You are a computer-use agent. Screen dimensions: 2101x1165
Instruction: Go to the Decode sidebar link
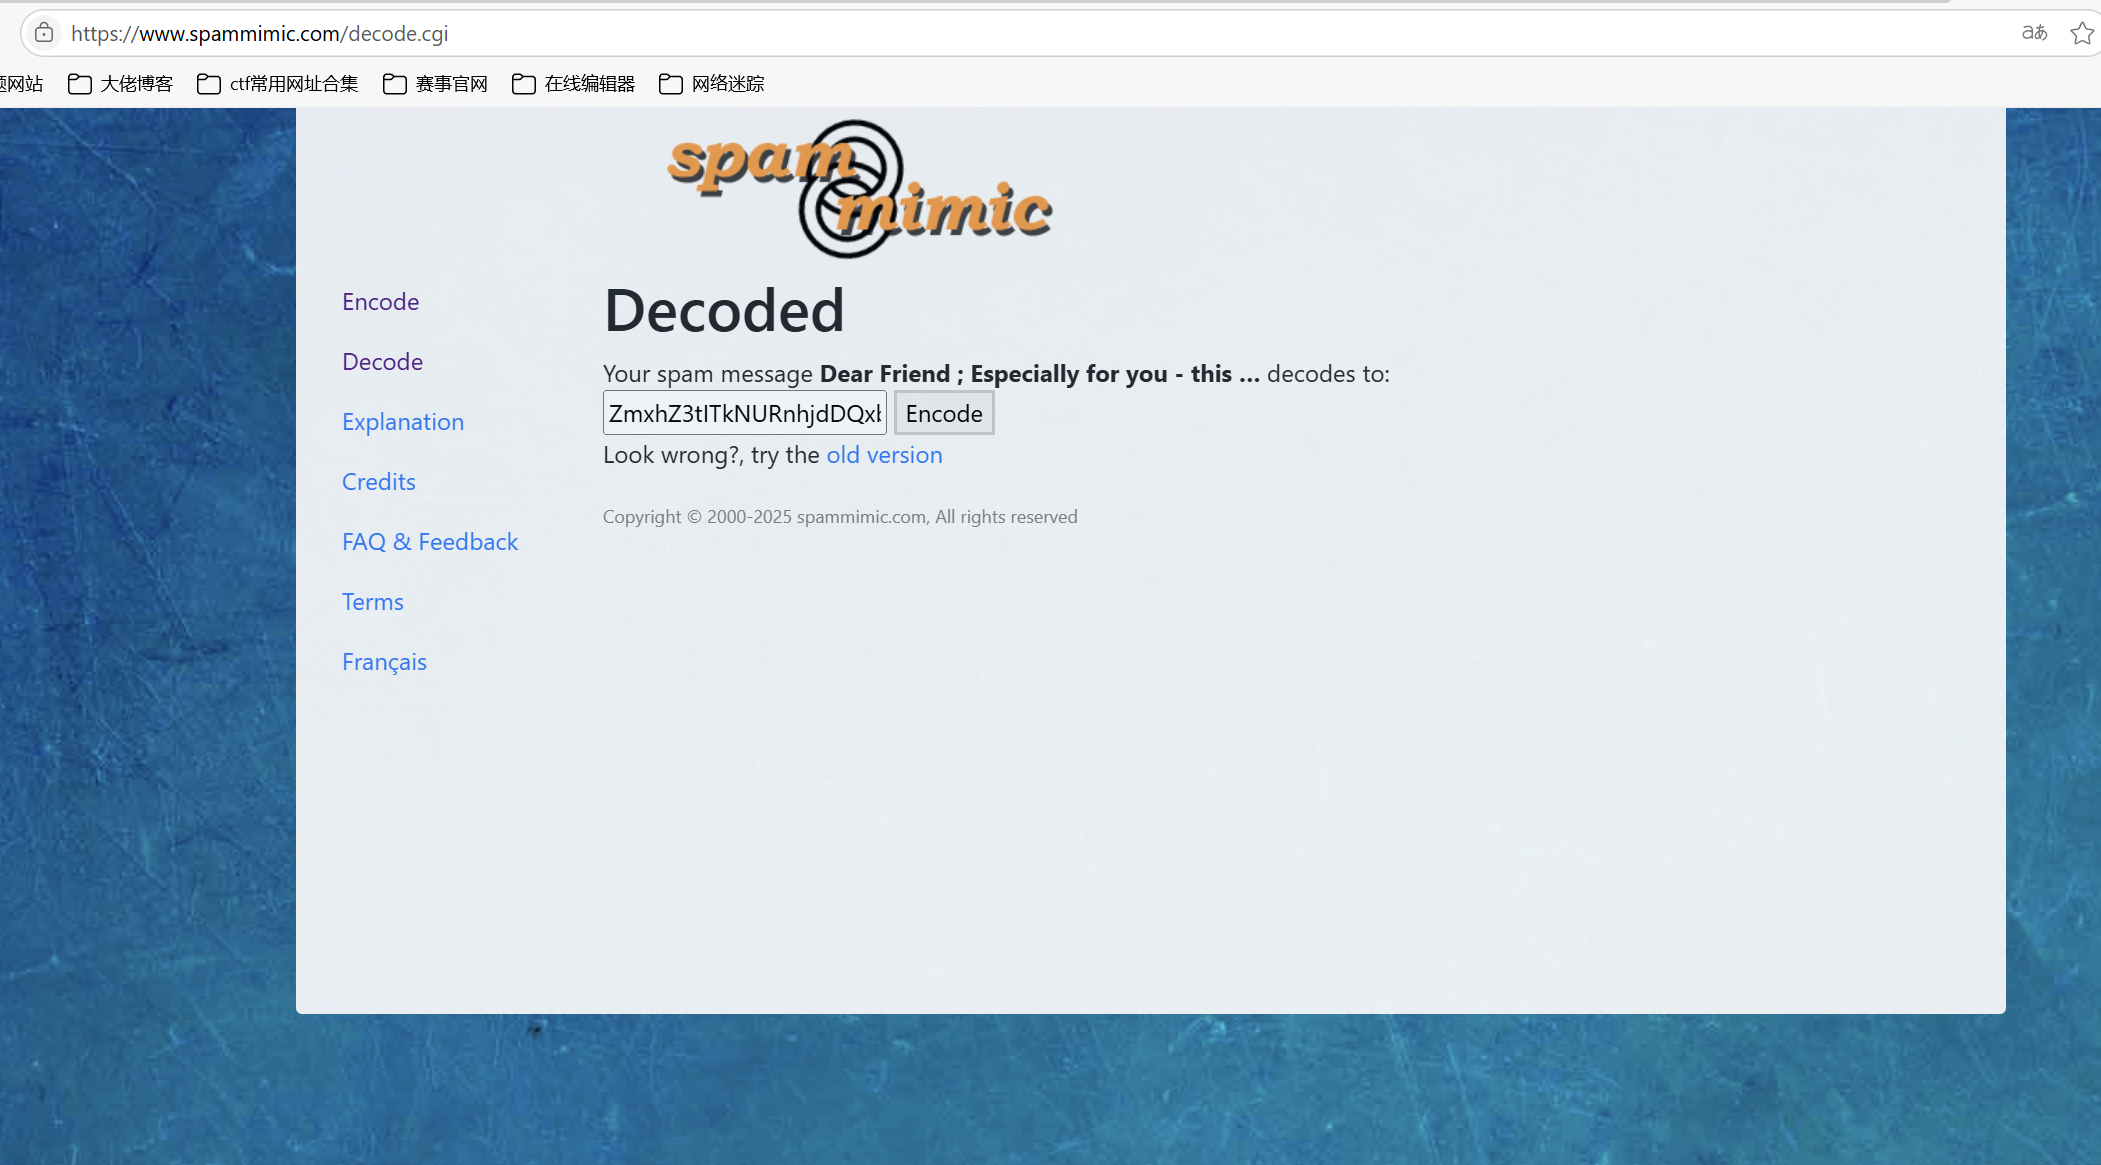coord(382,362)
